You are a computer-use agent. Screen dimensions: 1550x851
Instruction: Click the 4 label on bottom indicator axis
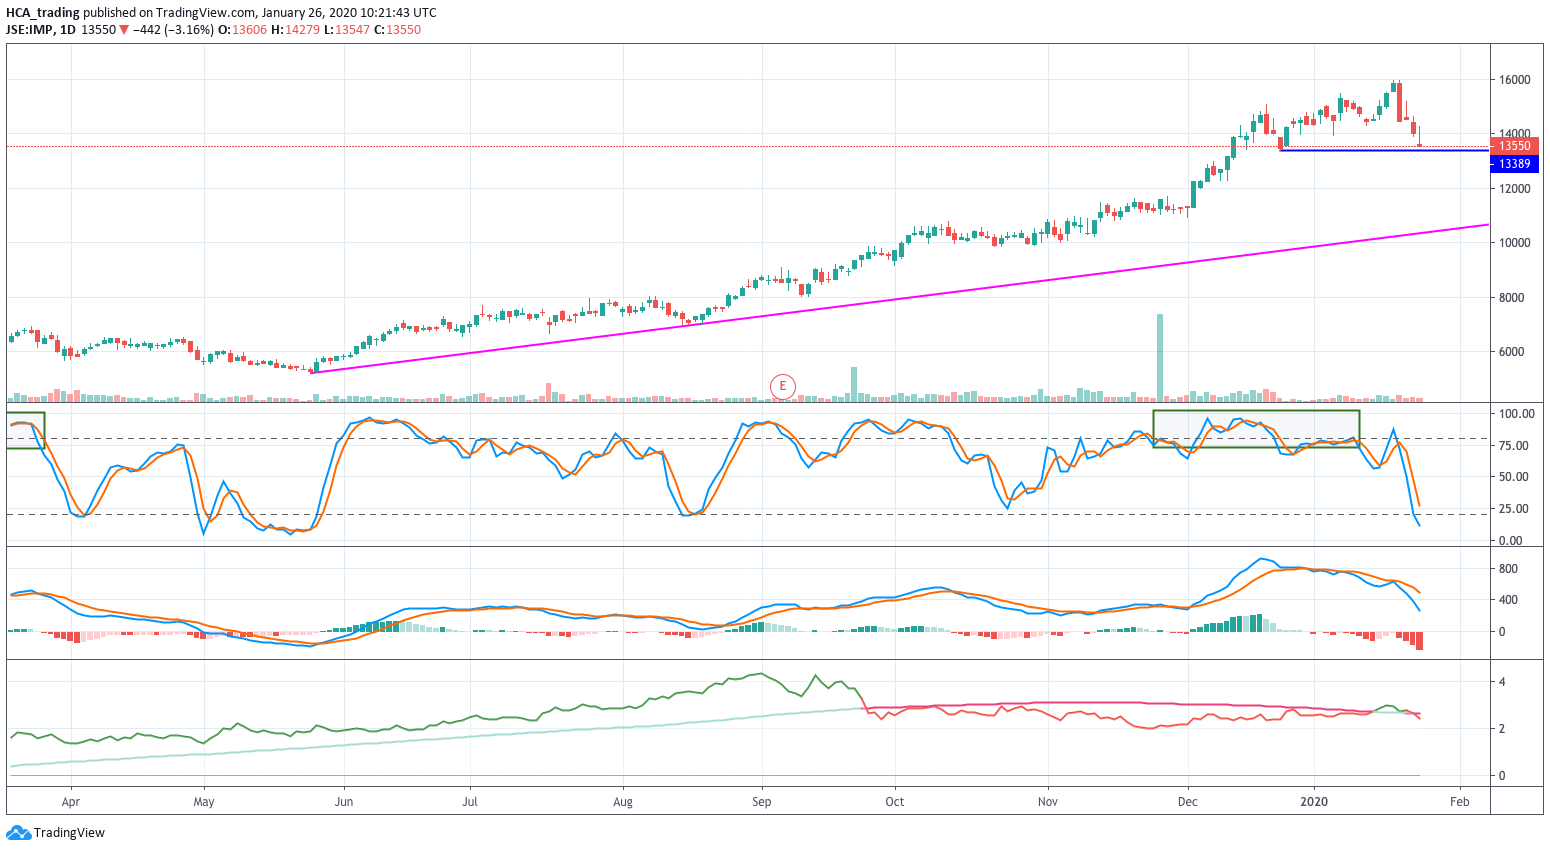1502,682
